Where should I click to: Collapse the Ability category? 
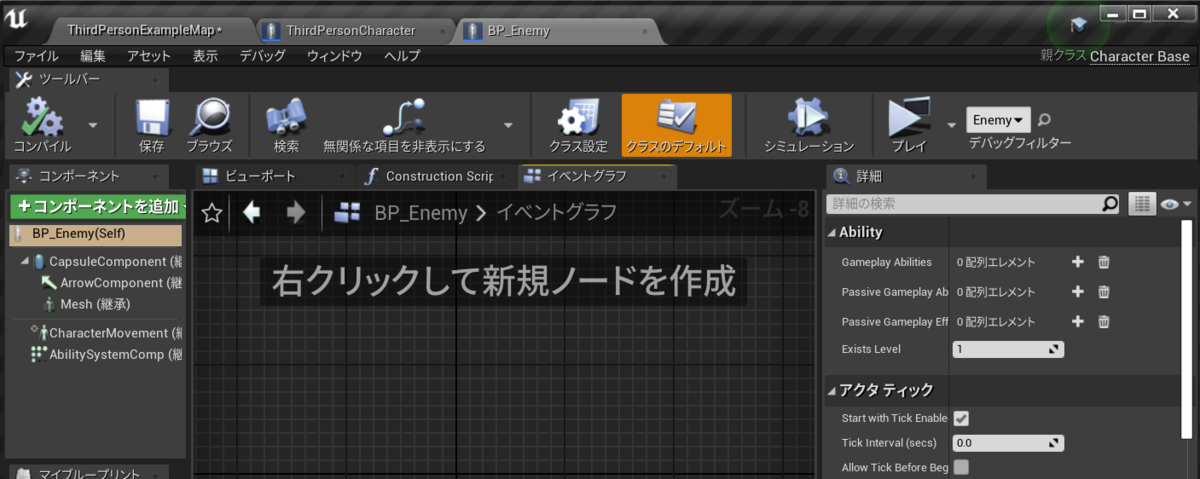832,232
